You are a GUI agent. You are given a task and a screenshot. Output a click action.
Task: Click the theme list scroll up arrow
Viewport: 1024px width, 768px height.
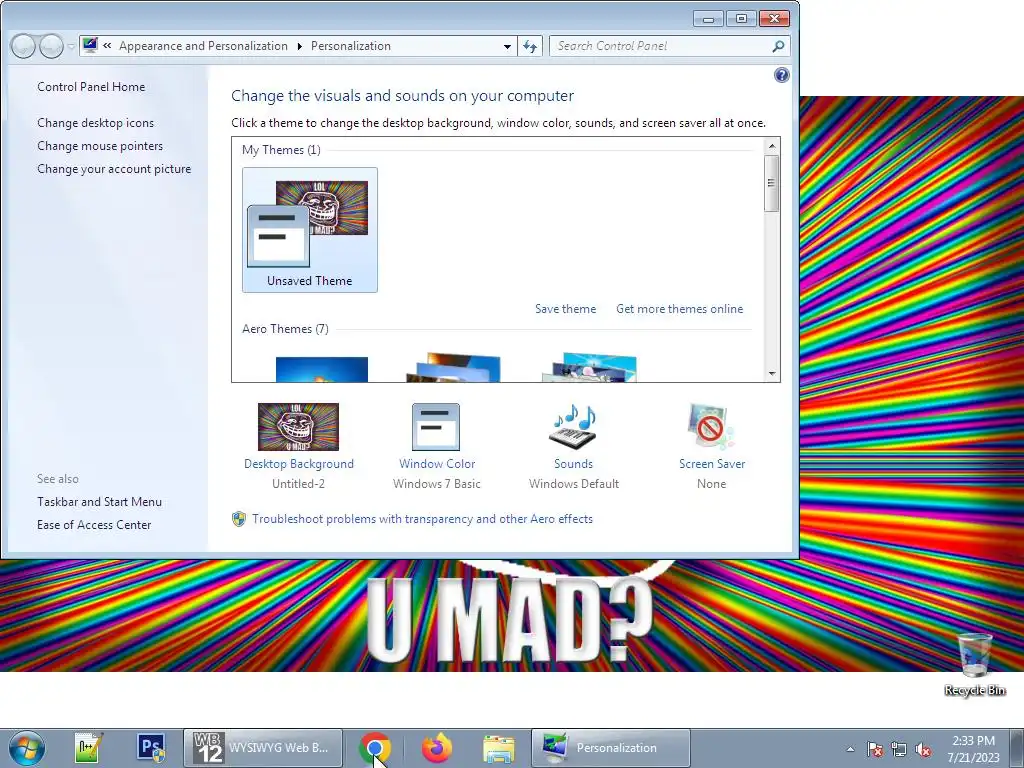[x=772, y=146]
